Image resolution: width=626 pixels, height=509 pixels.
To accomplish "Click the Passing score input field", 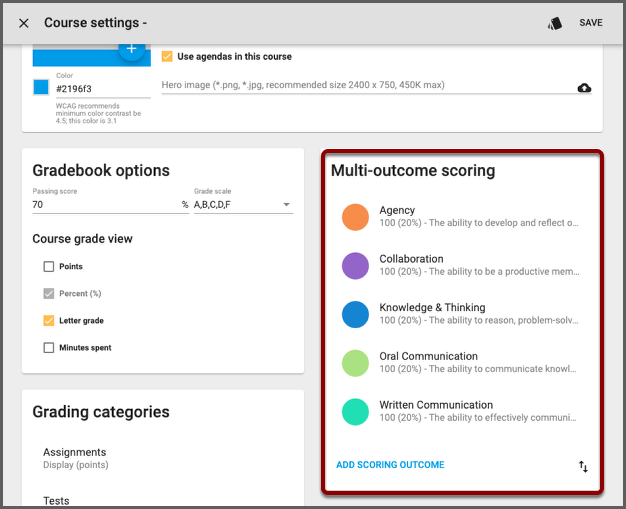I will [104, 205].
